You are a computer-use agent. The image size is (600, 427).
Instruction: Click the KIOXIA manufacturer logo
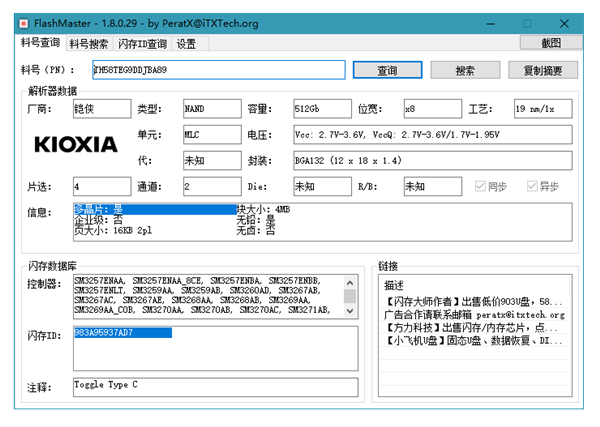75,144
